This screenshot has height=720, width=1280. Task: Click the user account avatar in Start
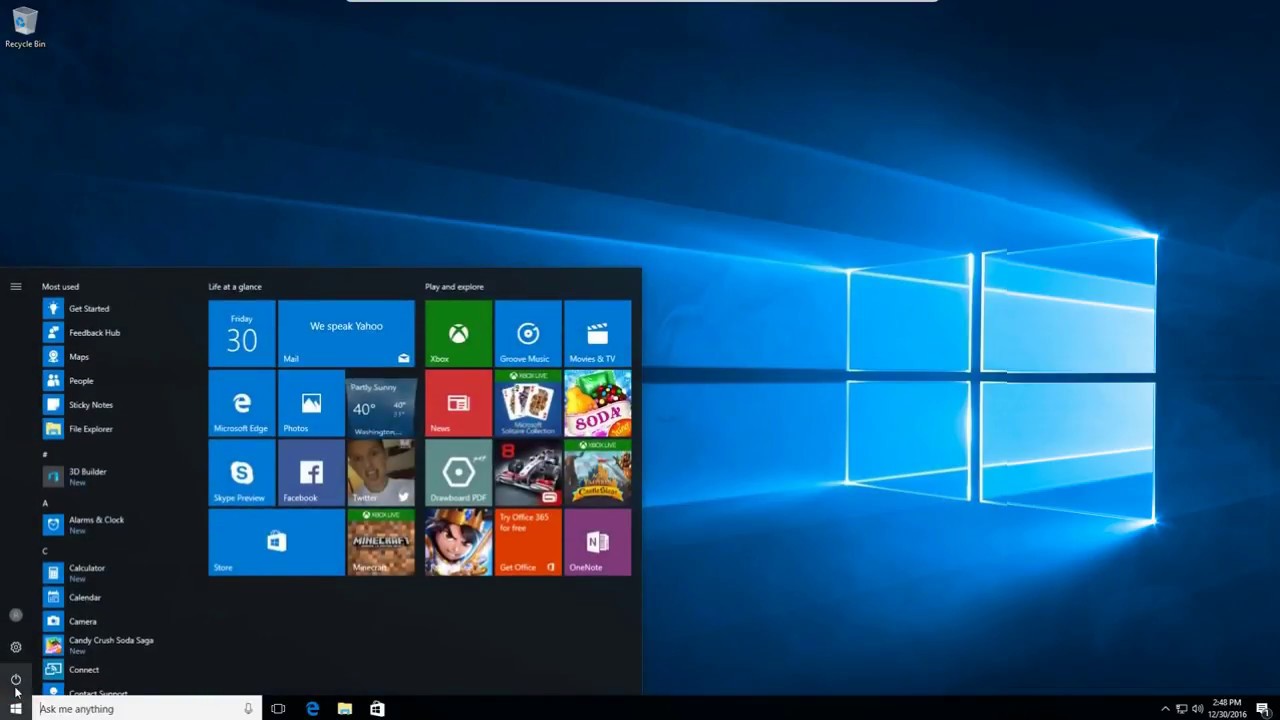tap(16, 615)
